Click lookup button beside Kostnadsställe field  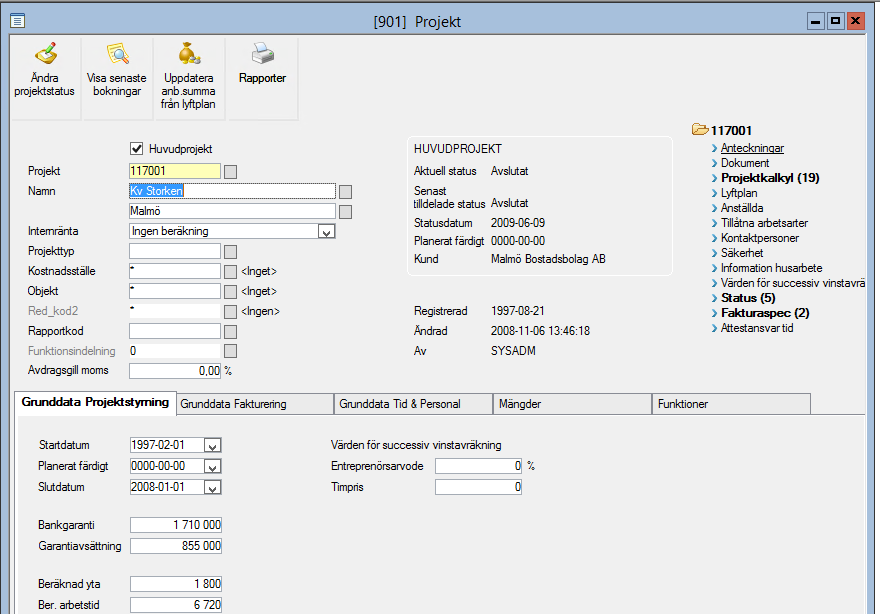[x=230, y=272]
